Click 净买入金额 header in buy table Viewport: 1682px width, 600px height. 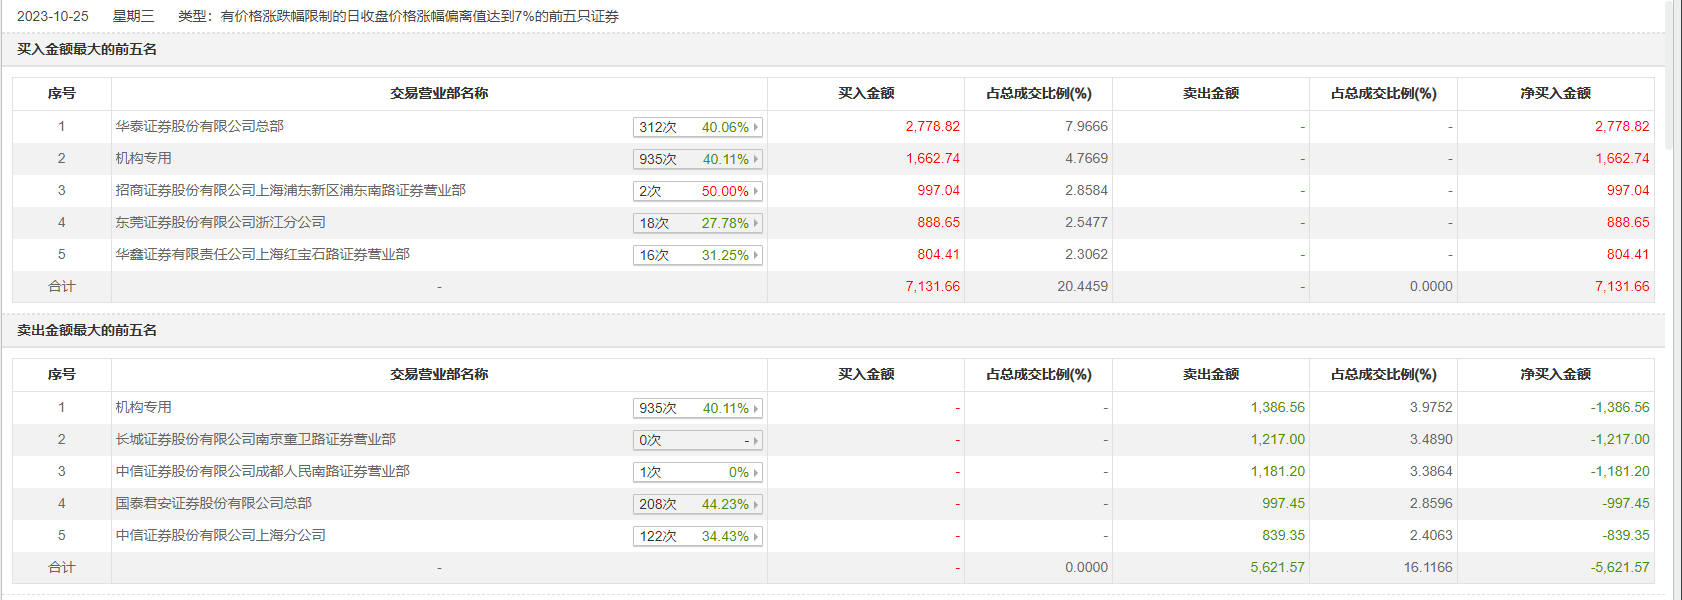point(1555,93)
